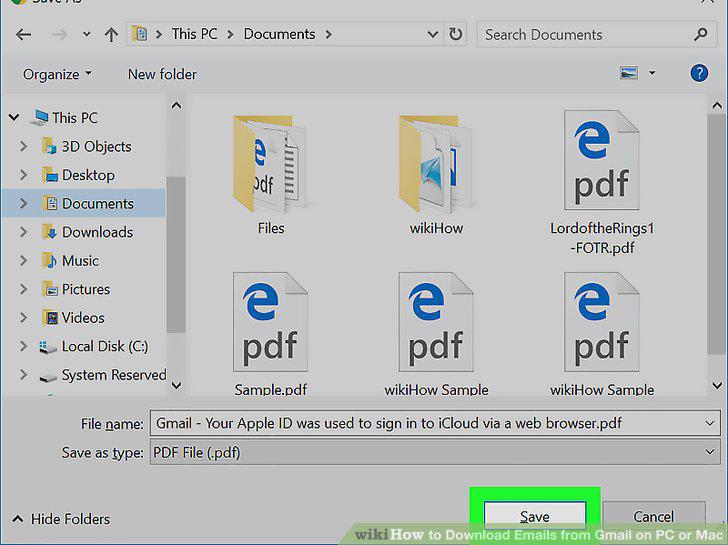Image resolution: width=728 pixels, height=545 pixels.
Task: Change the view layout icon
Action: coord(629,73)
